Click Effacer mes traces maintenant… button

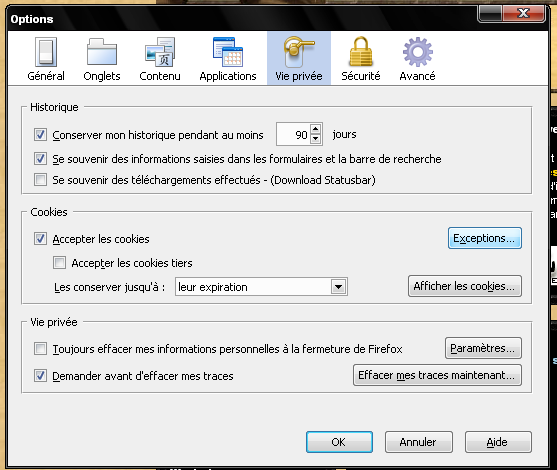click(437, 375)
